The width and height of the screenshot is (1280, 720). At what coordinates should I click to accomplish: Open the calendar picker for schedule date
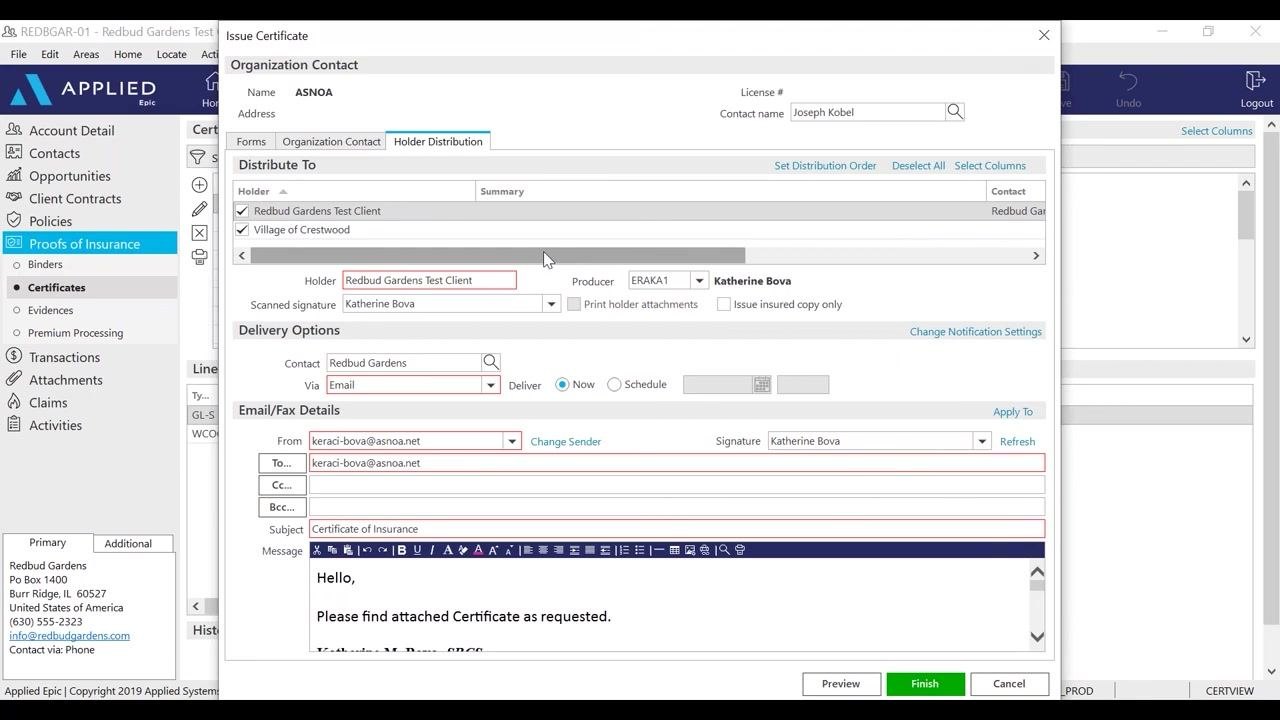coord(762,385)
